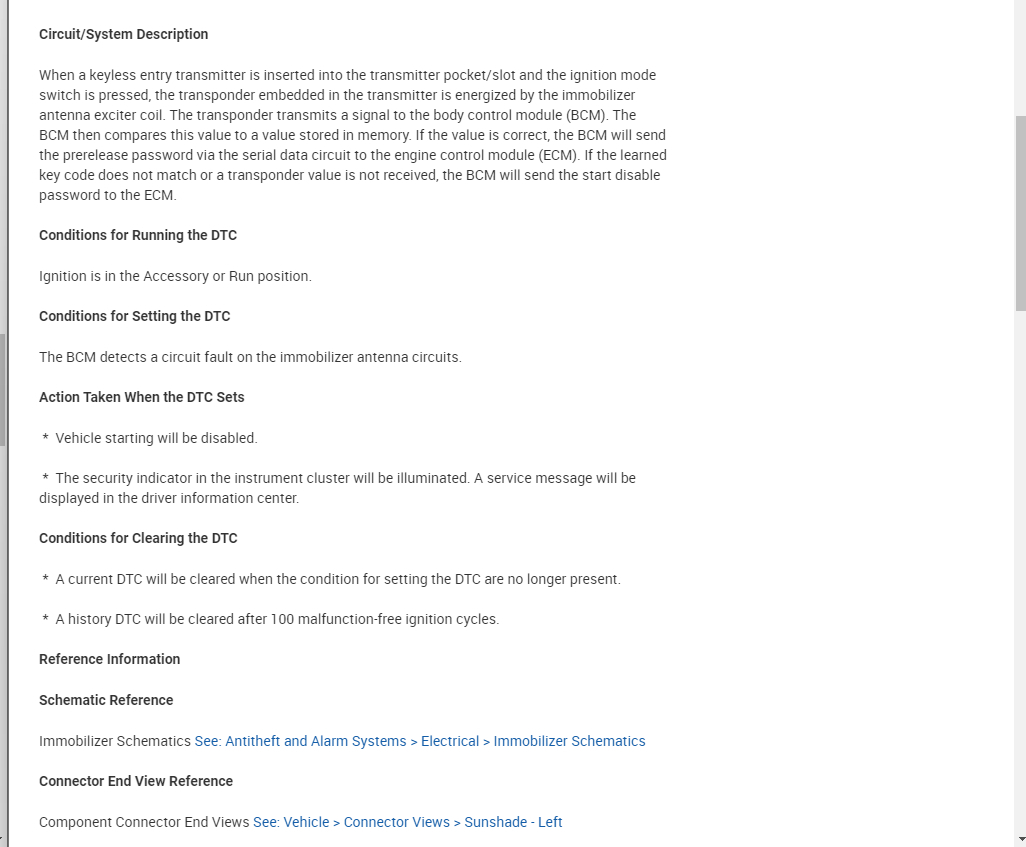Click the Reference Information heading
Viewport: 1026px width, 847px height.
(x=109, y=659)
